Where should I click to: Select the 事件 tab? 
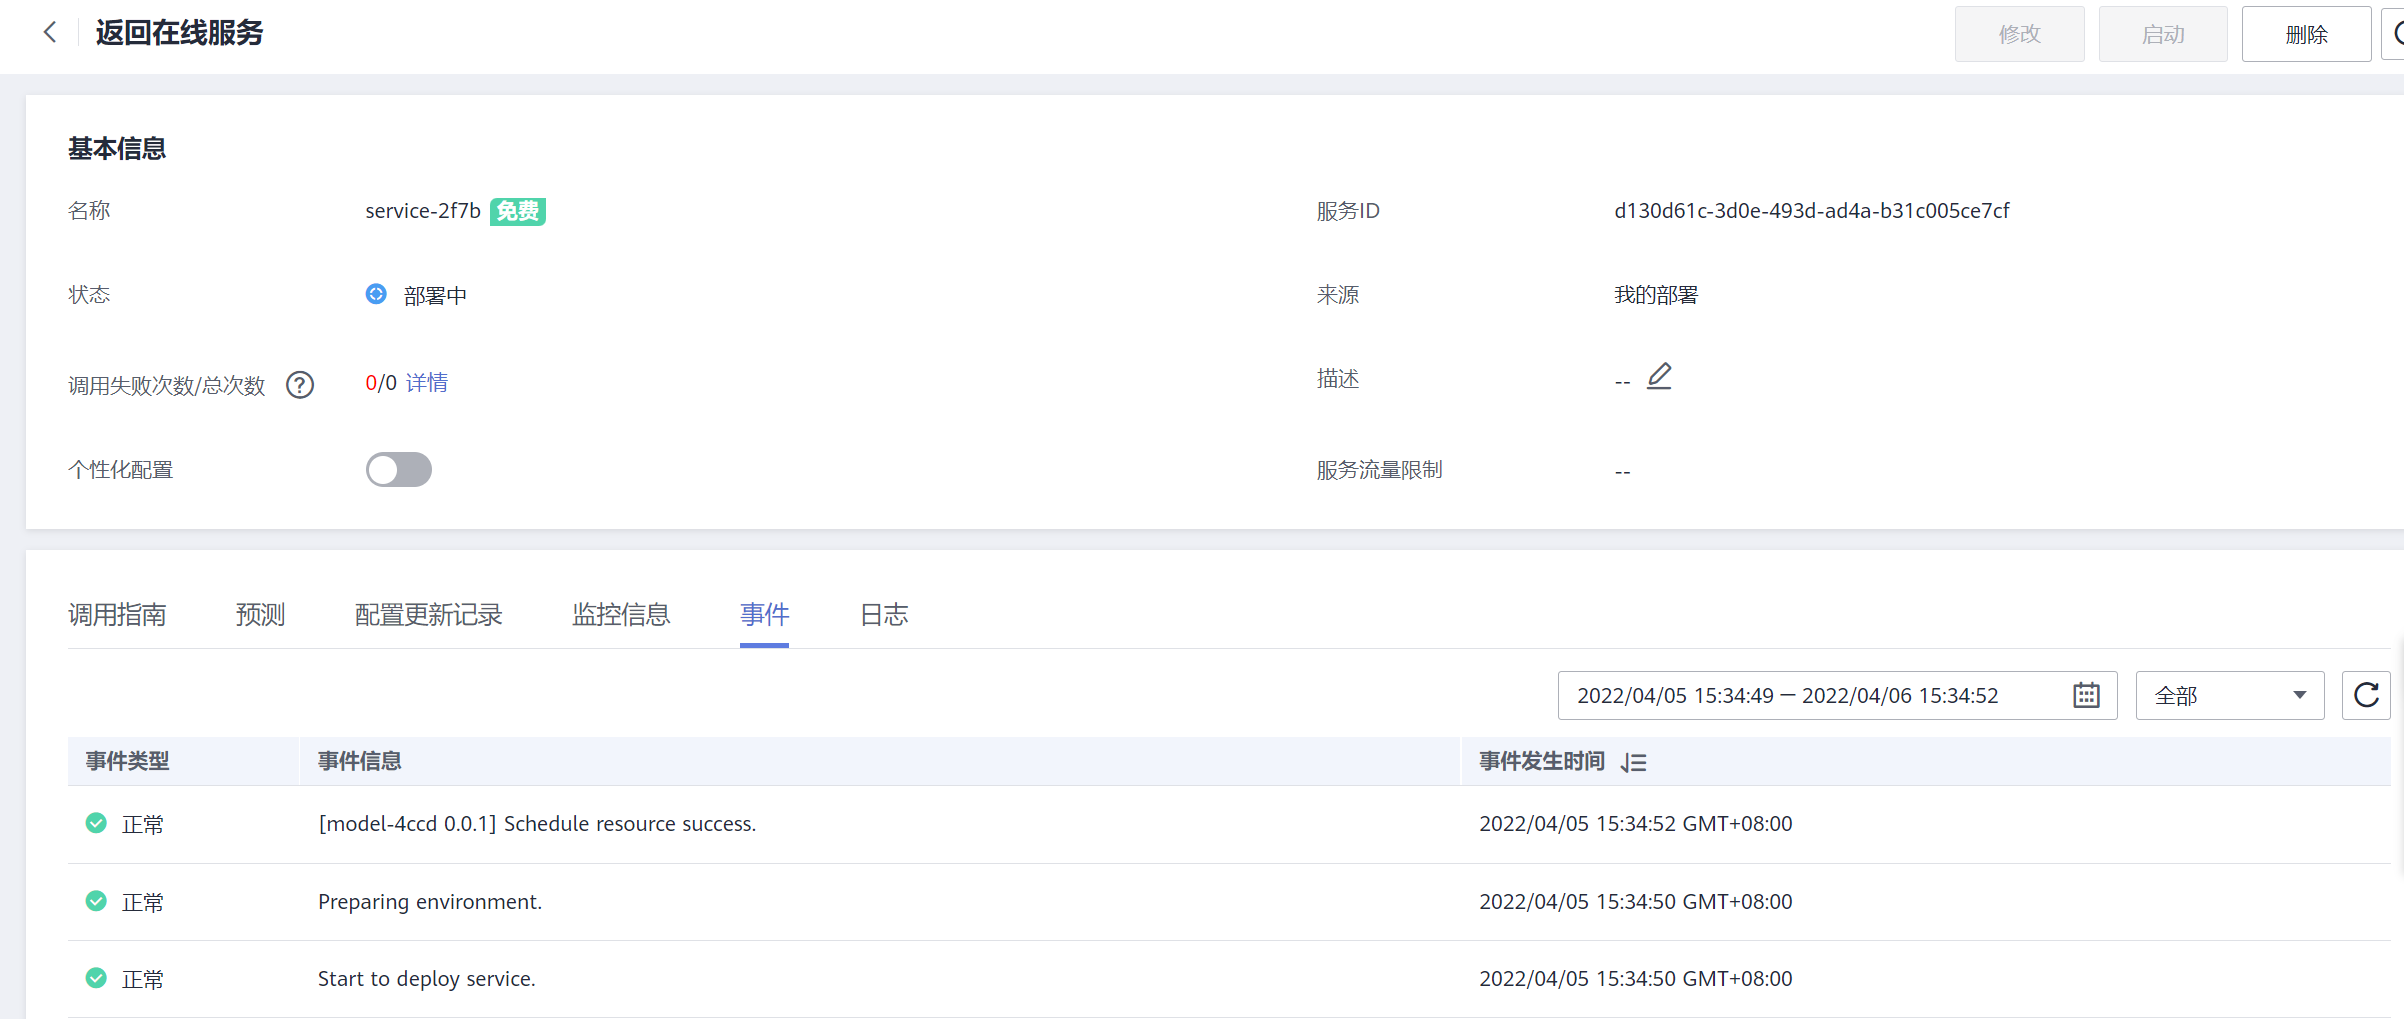(x=764, y=614)
